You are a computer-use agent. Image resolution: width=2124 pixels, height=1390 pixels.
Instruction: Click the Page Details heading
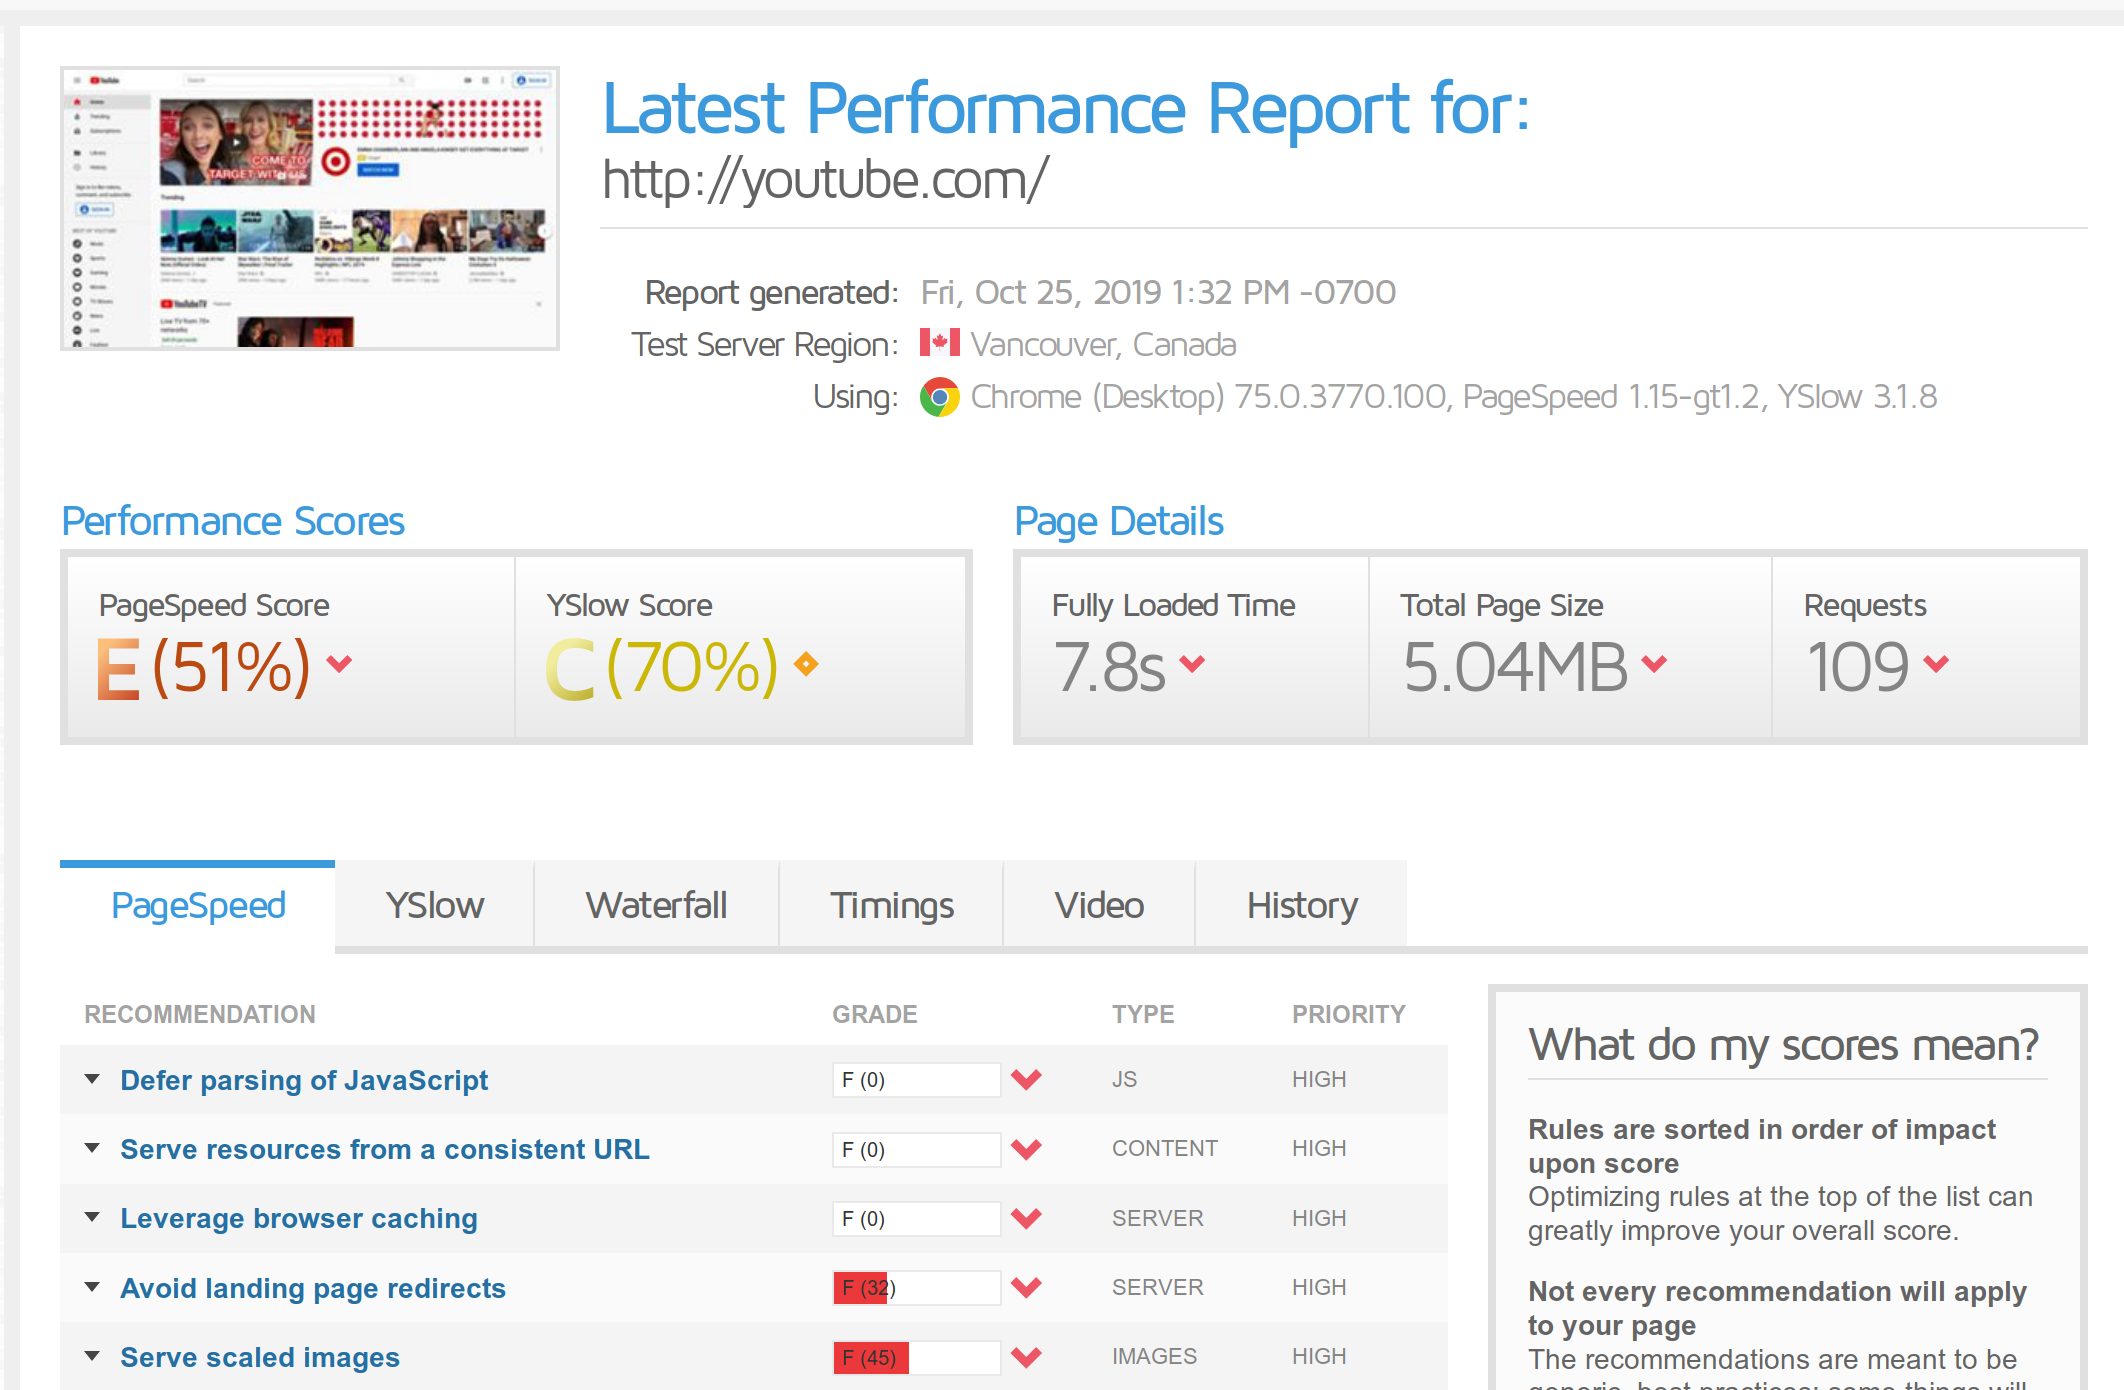pos(1119,521)
